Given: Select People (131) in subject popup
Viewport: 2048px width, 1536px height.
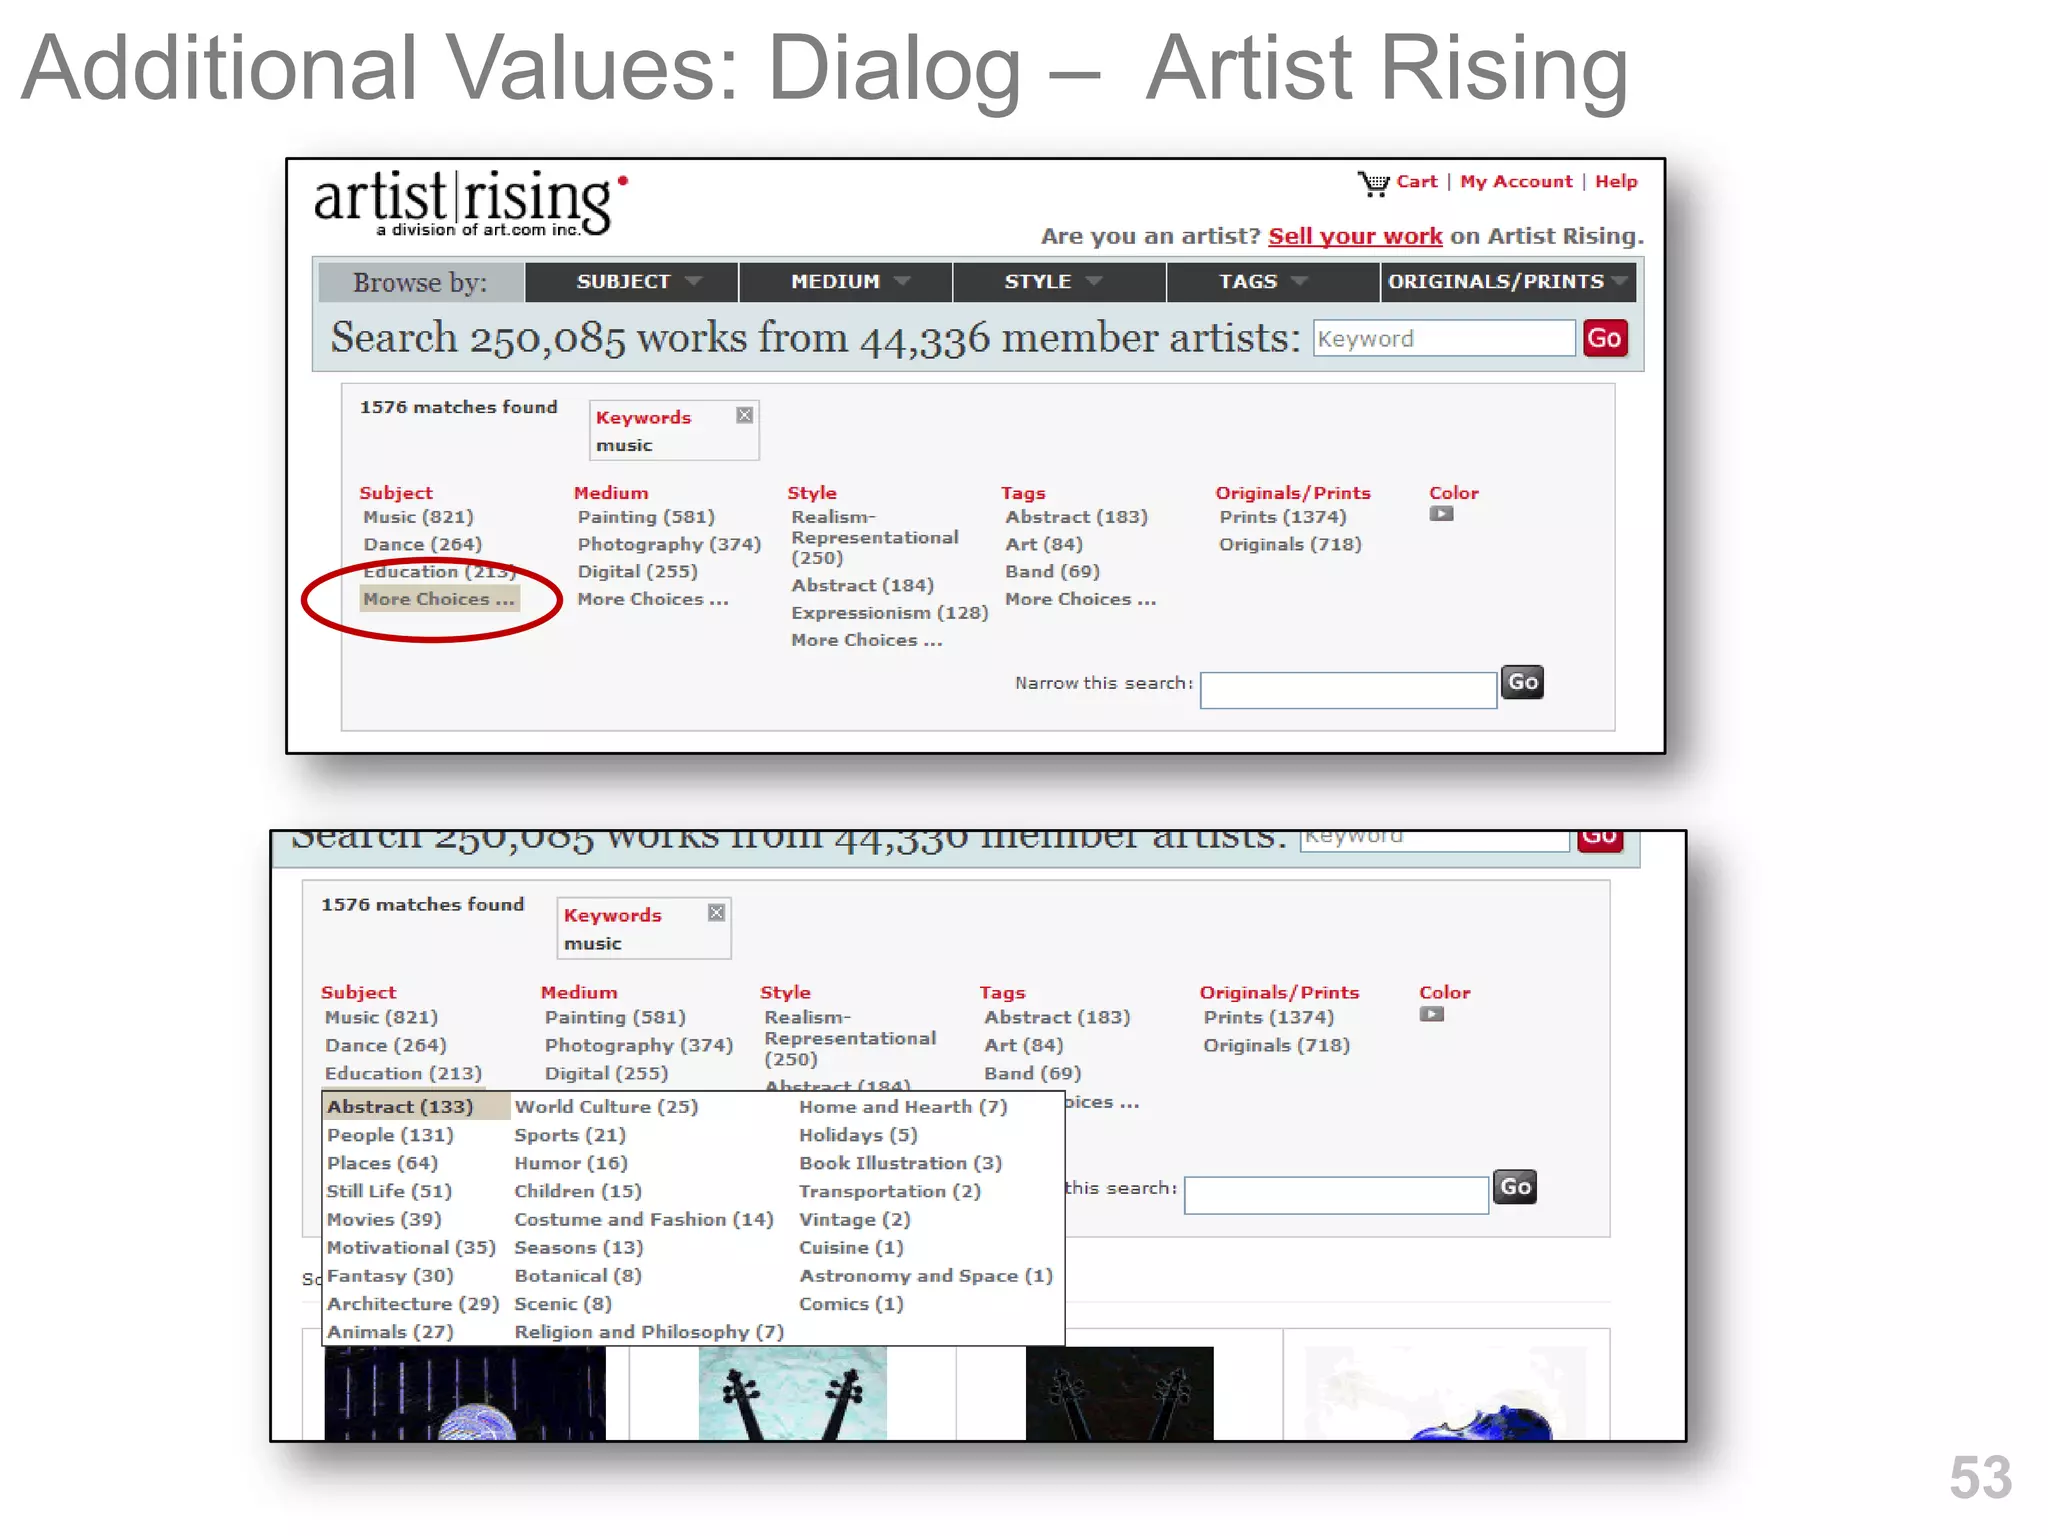Looking at the screenshot, I should click(x=390, y=1135).
